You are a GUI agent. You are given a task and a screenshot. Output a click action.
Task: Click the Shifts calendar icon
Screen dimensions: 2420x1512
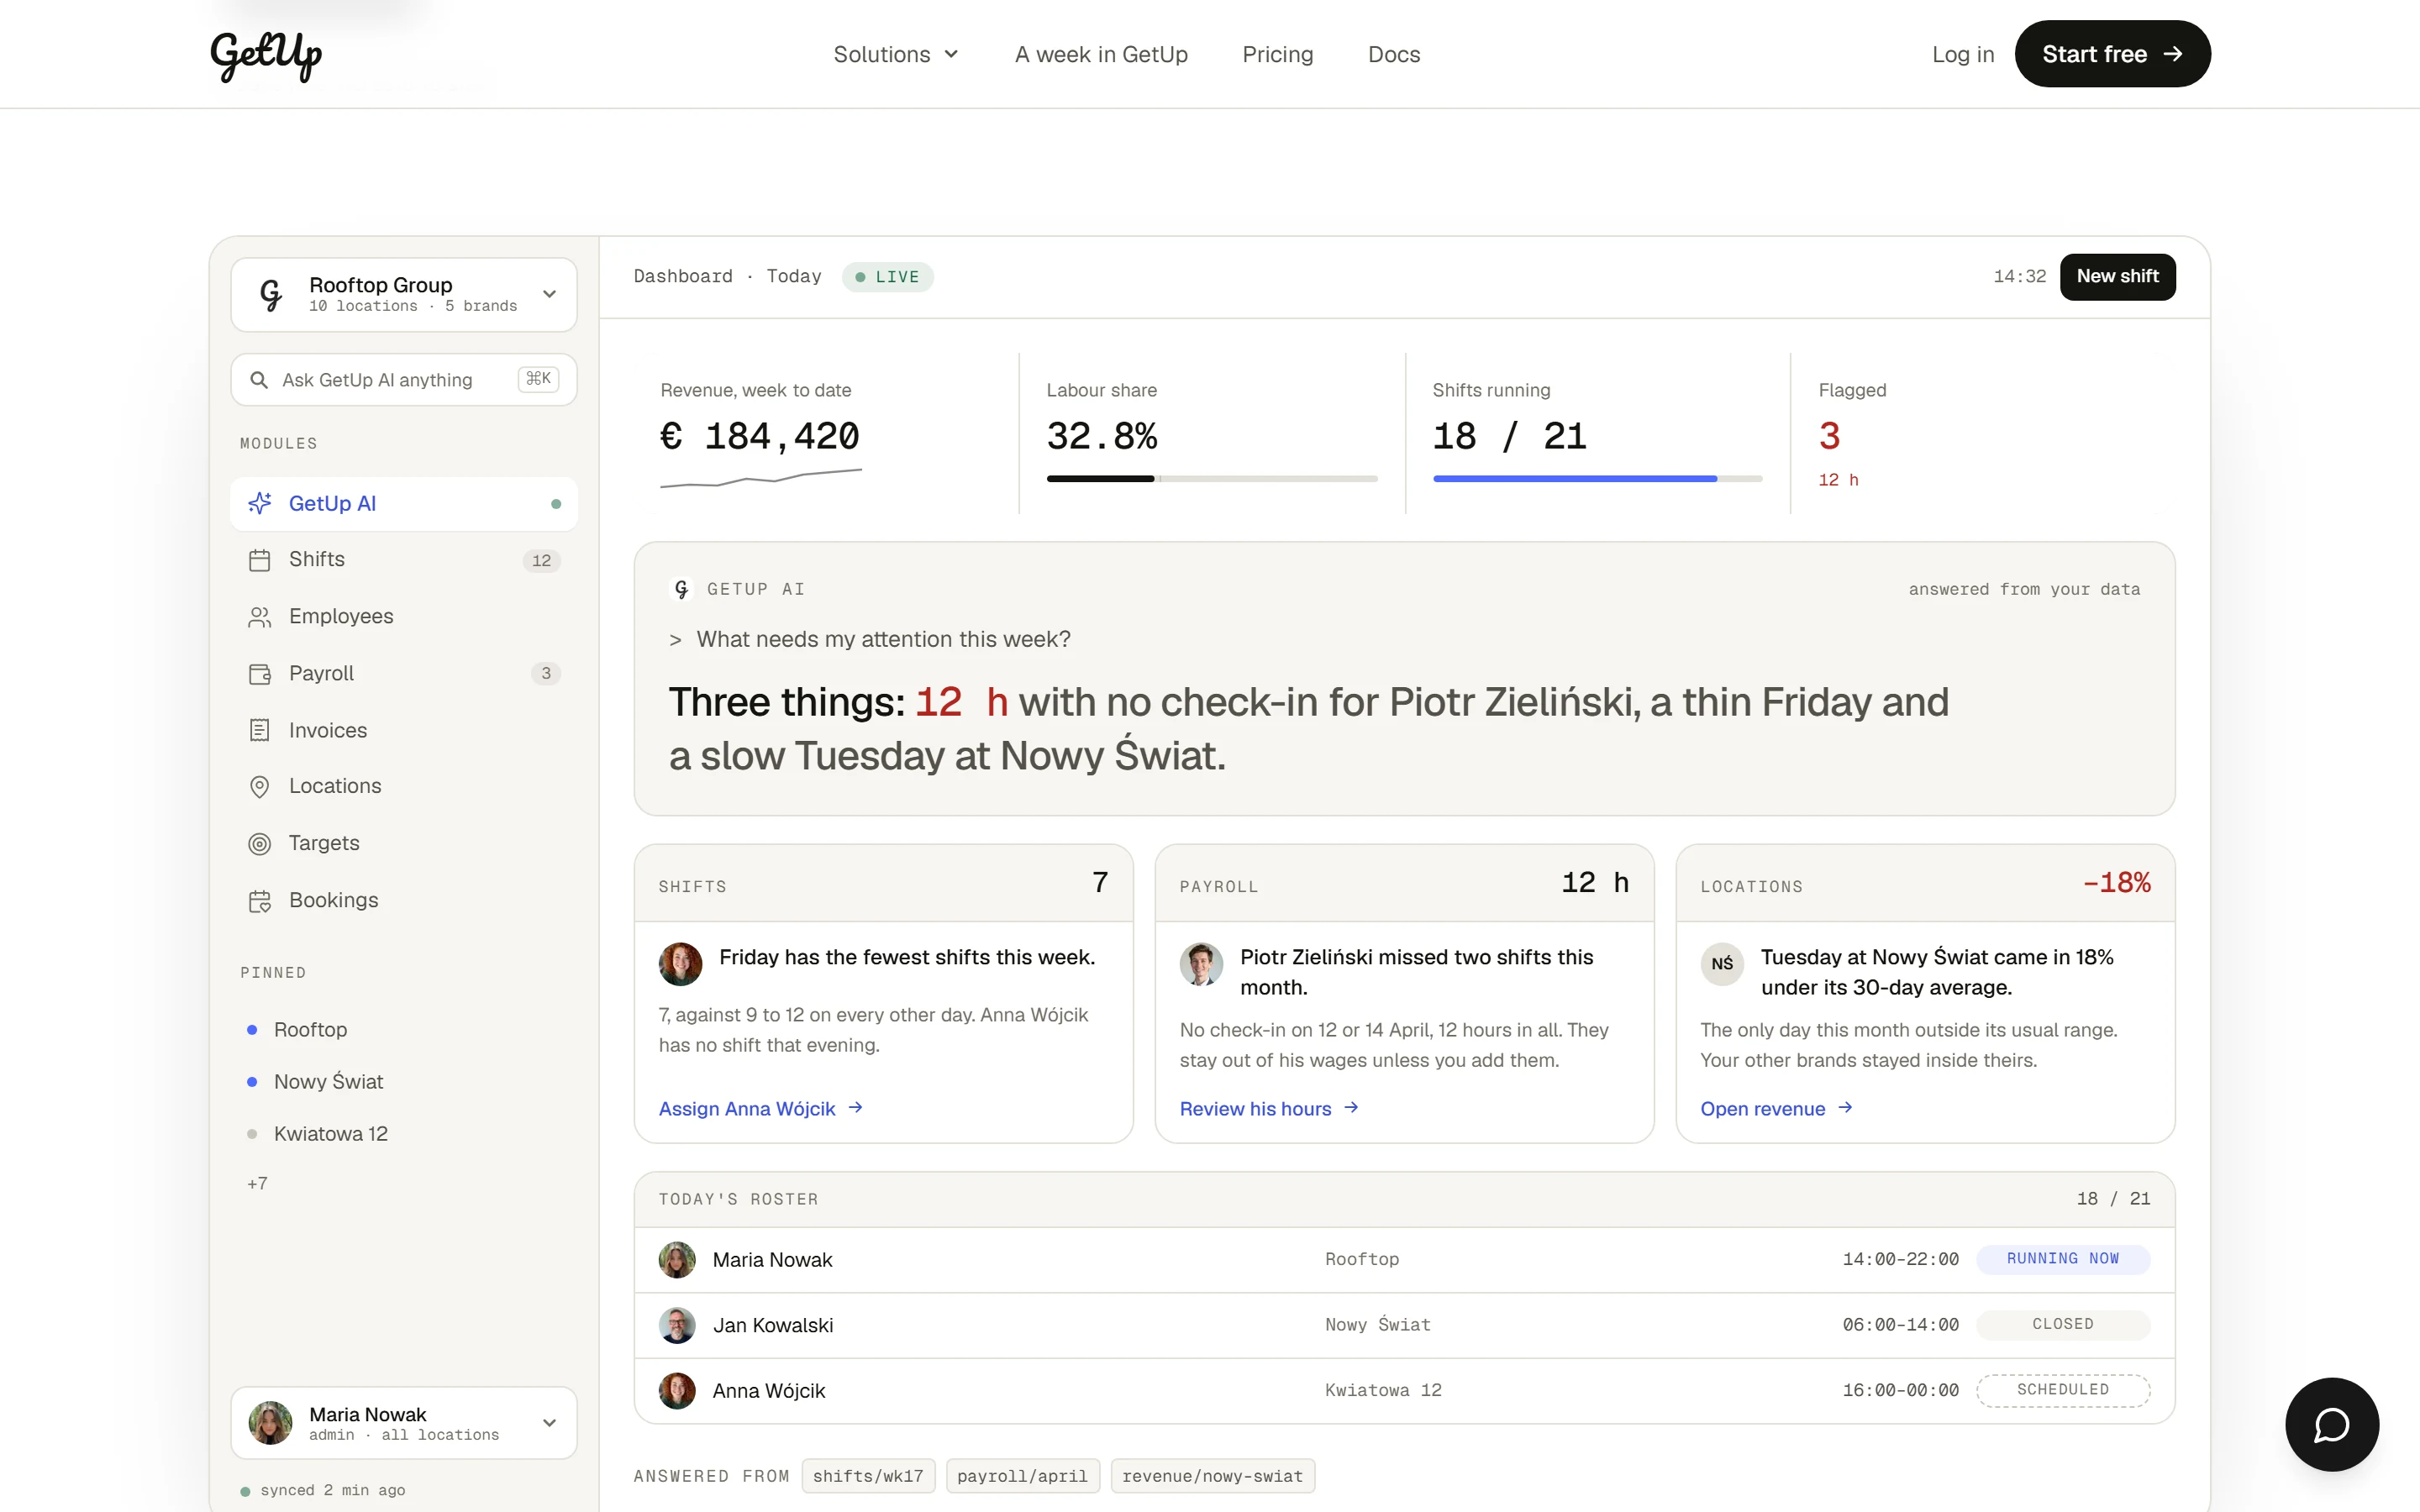tap(260, 560)
